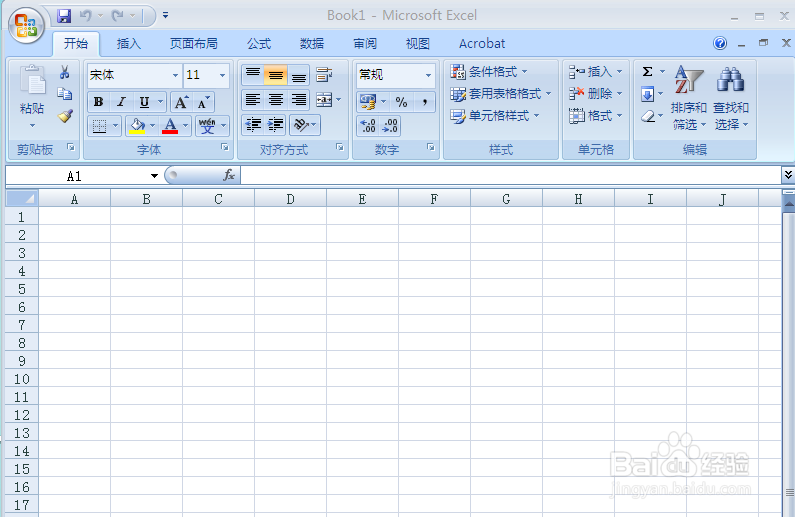Increase decimal places
The image size is (795, 517).
[x=368, y=126]
